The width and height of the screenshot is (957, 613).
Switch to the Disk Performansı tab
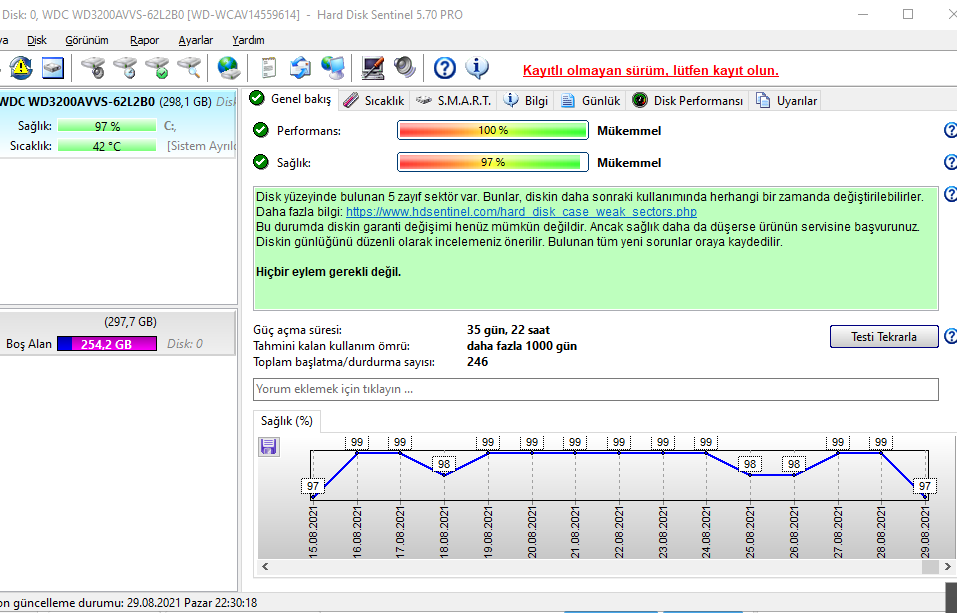[687, 101]
